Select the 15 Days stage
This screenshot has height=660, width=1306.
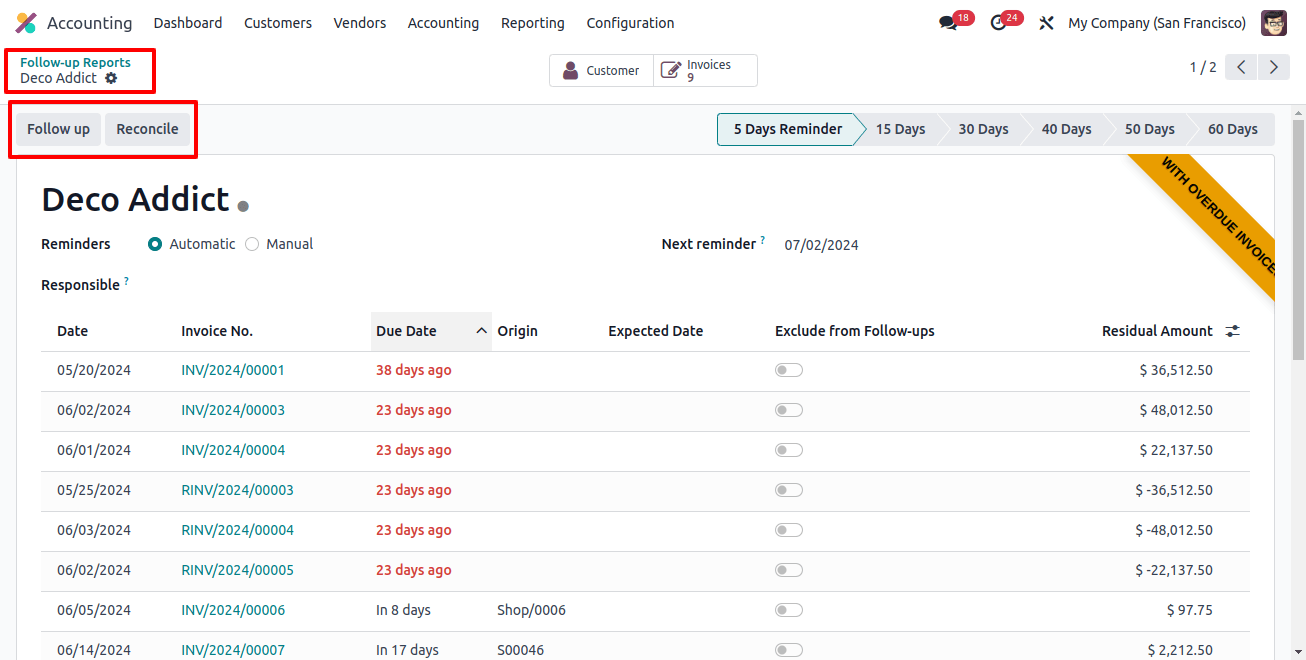(900, 129)
